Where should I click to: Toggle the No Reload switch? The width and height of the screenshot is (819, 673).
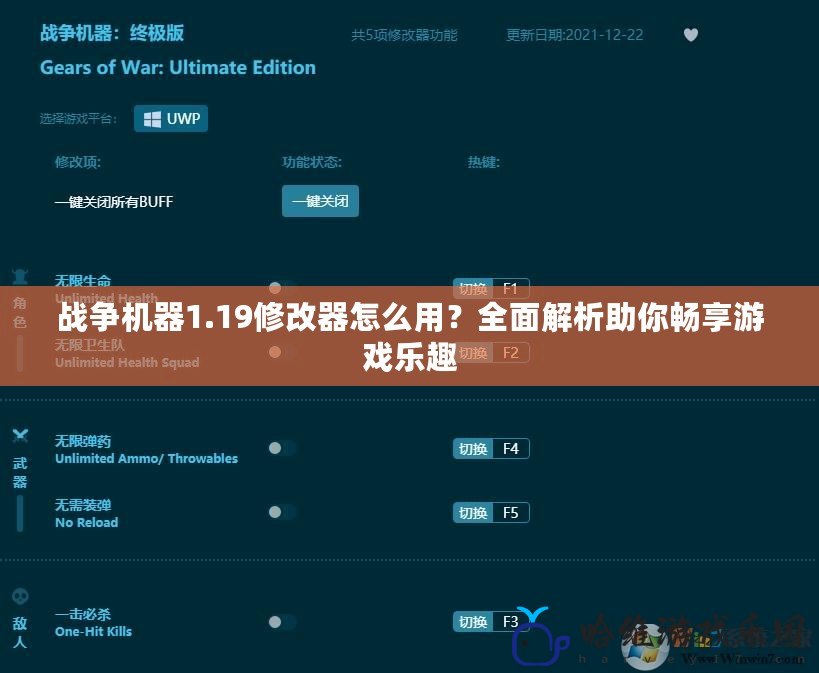click(282, 512)
